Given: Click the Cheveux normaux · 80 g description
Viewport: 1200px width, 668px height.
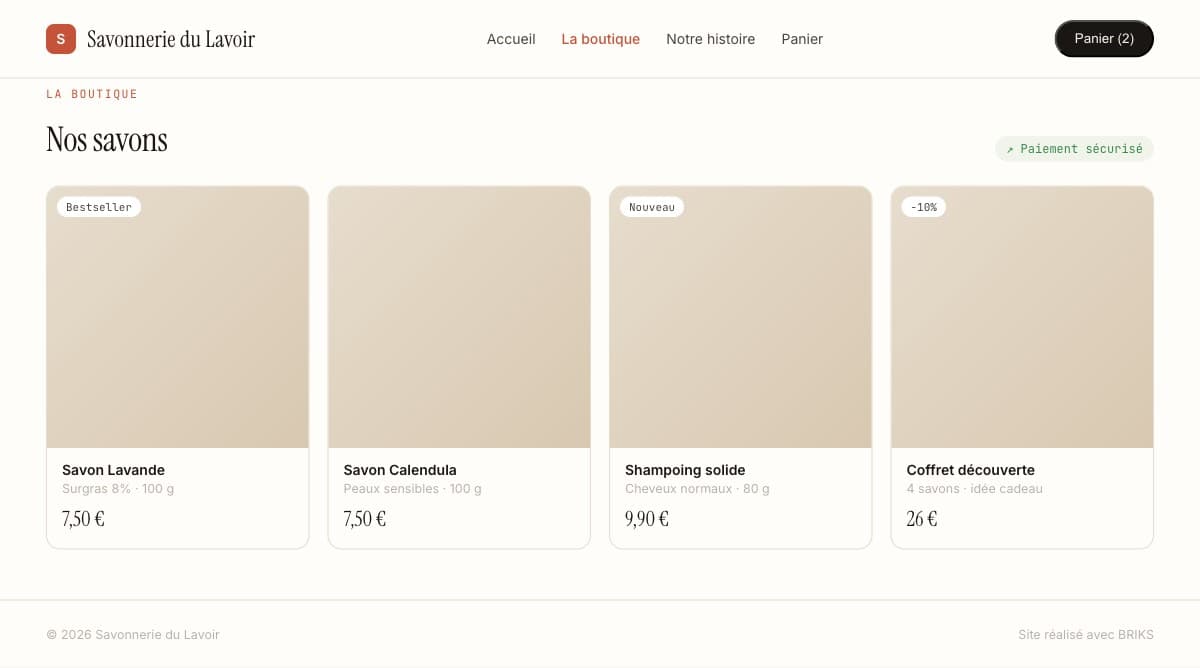Looking at the screenshot, I should (697, 489).
